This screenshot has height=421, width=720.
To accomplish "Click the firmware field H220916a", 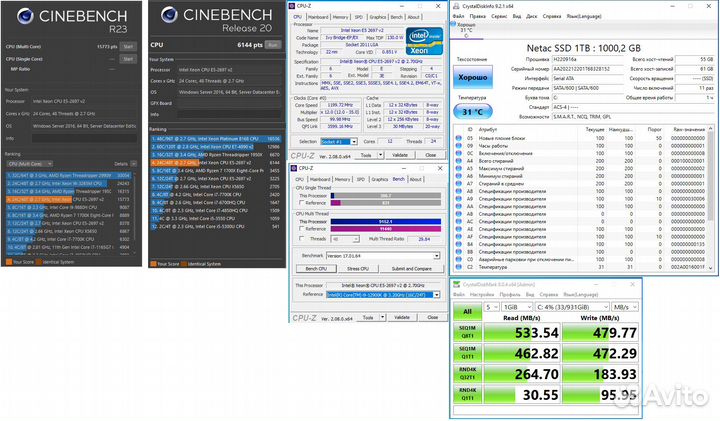I will pos(588,59).
